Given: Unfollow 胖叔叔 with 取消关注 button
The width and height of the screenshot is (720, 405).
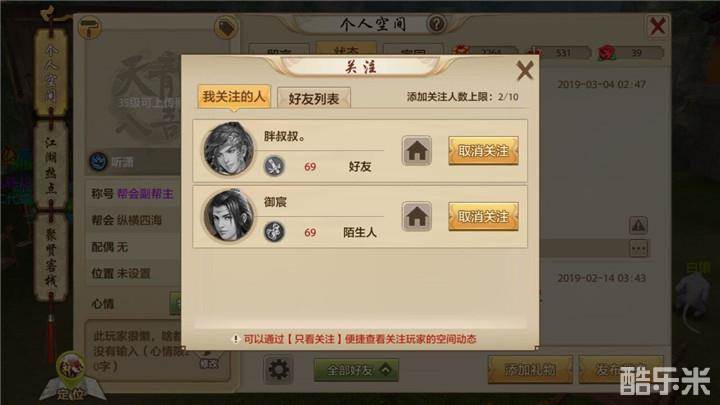Looking at the screenshot, I should tap(484, 151).
